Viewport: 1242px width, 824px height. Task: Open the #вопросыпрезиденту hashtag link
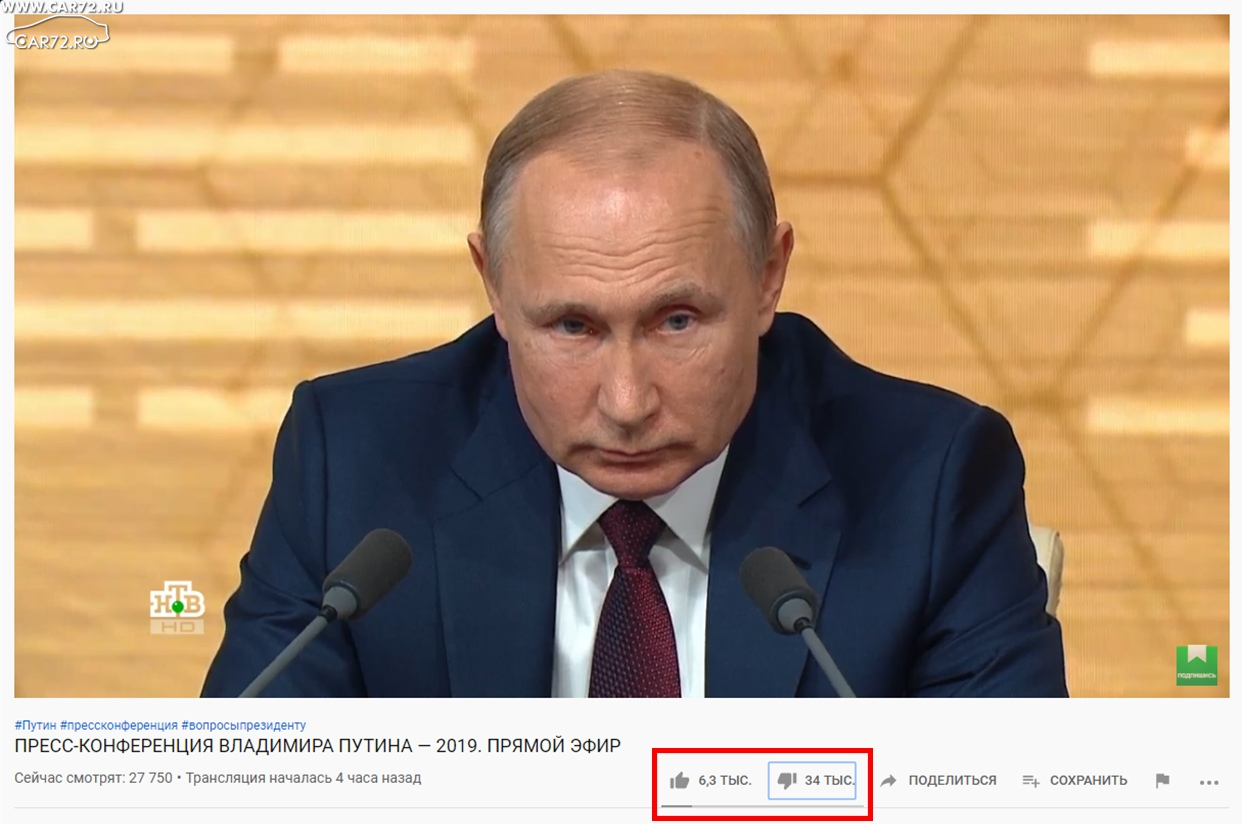coord(244,725)
